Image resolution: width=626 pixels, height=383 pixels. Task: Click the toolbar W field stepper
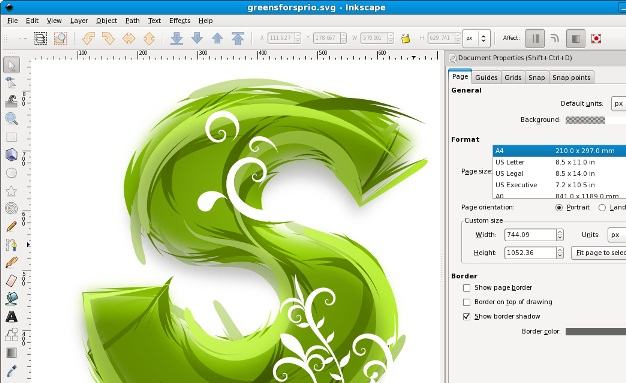pyautogui.click(x=390, y=38)
